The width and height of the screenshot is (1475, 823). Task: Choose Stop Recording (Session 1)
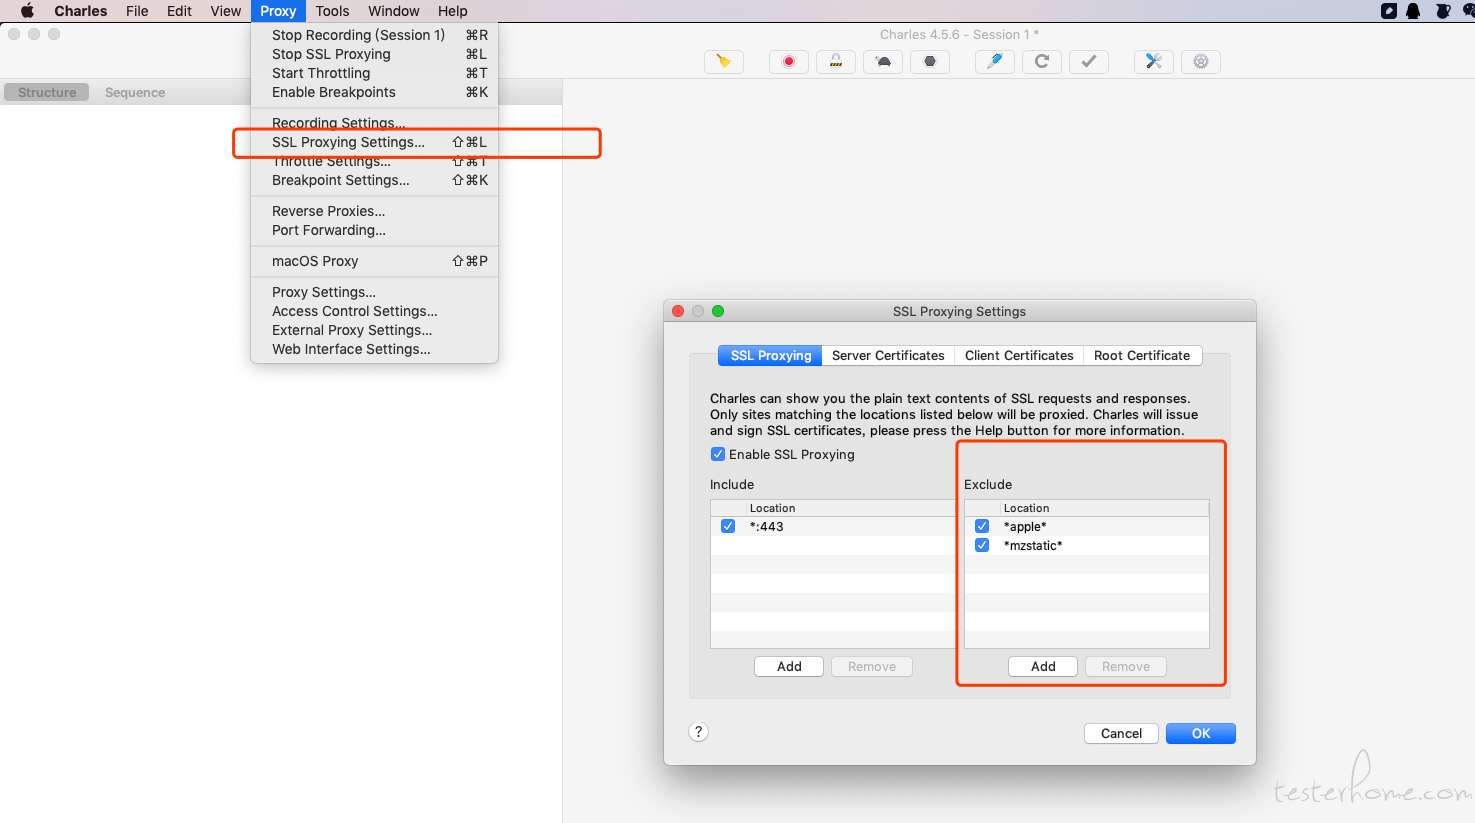(x=374, y=35)
